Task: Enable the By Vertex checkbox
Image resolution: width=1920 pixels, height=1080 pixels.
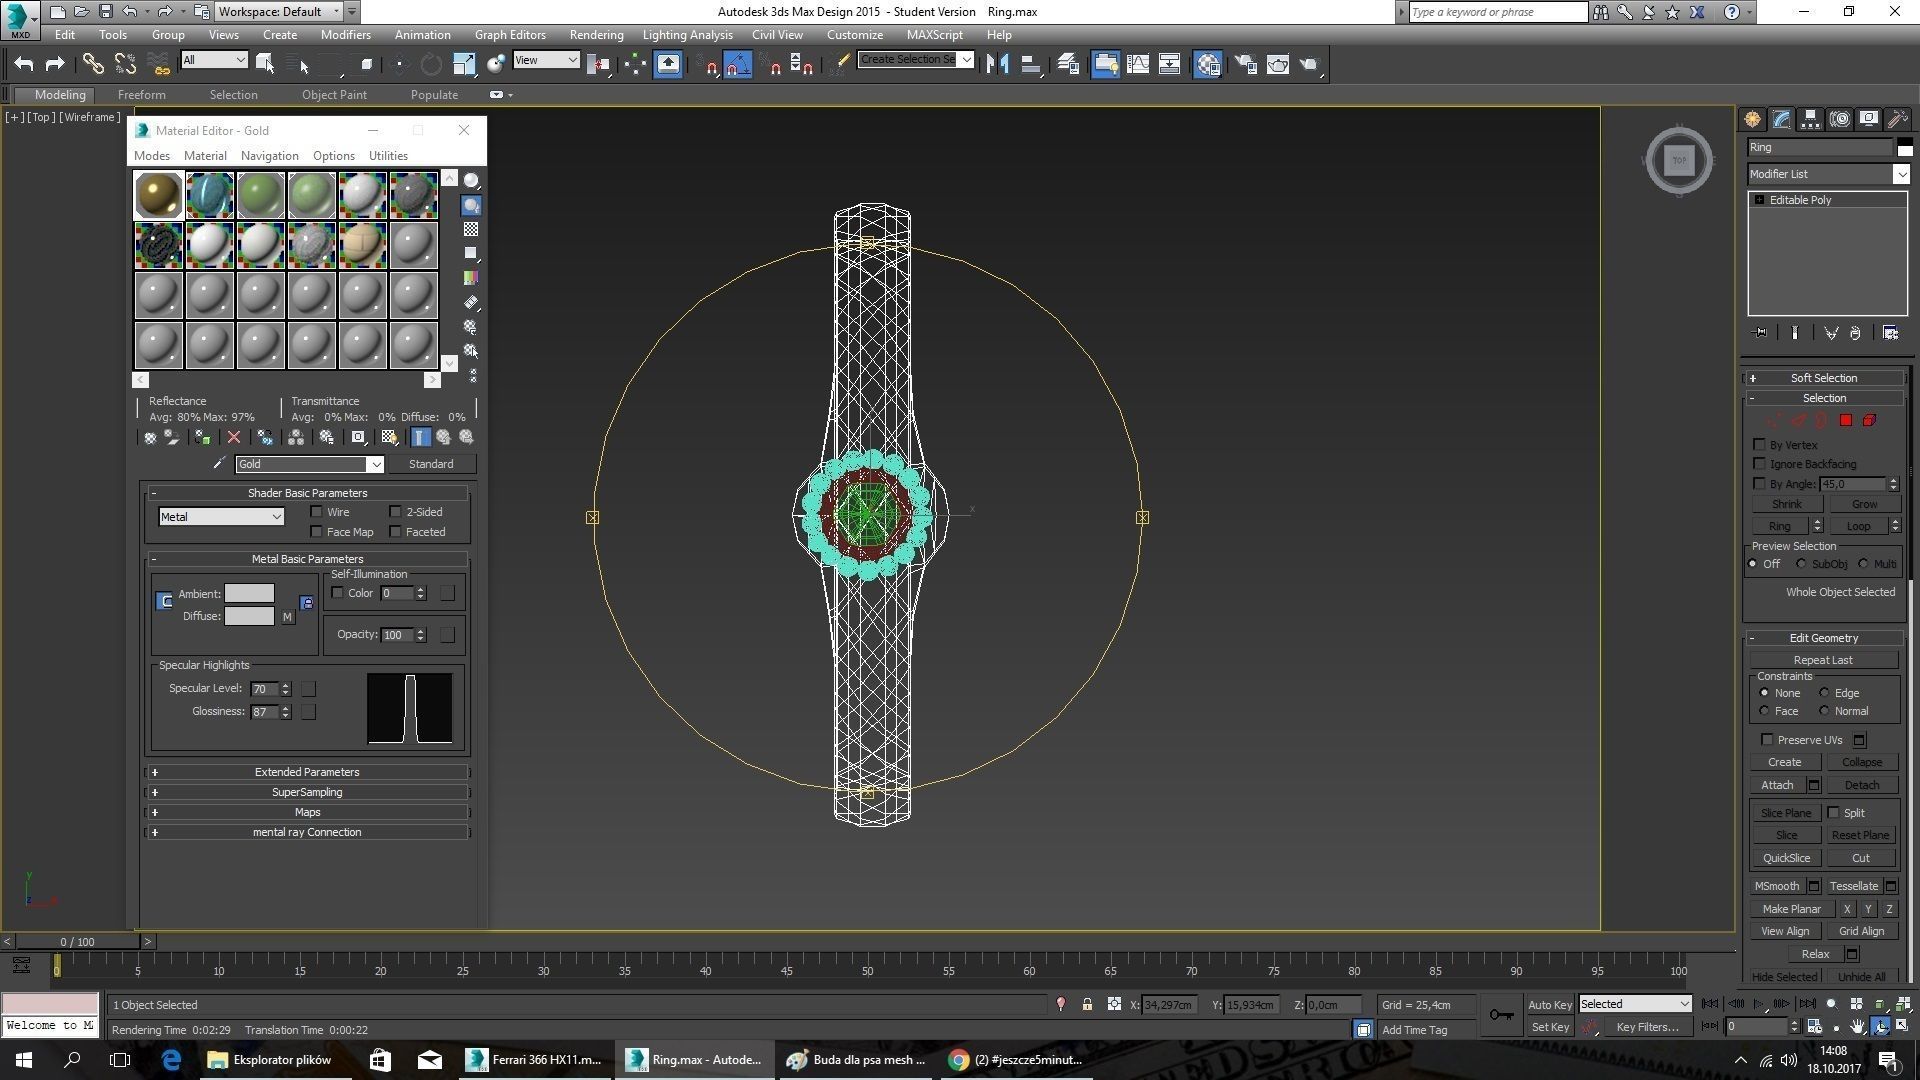Action: coord(1760,444)
